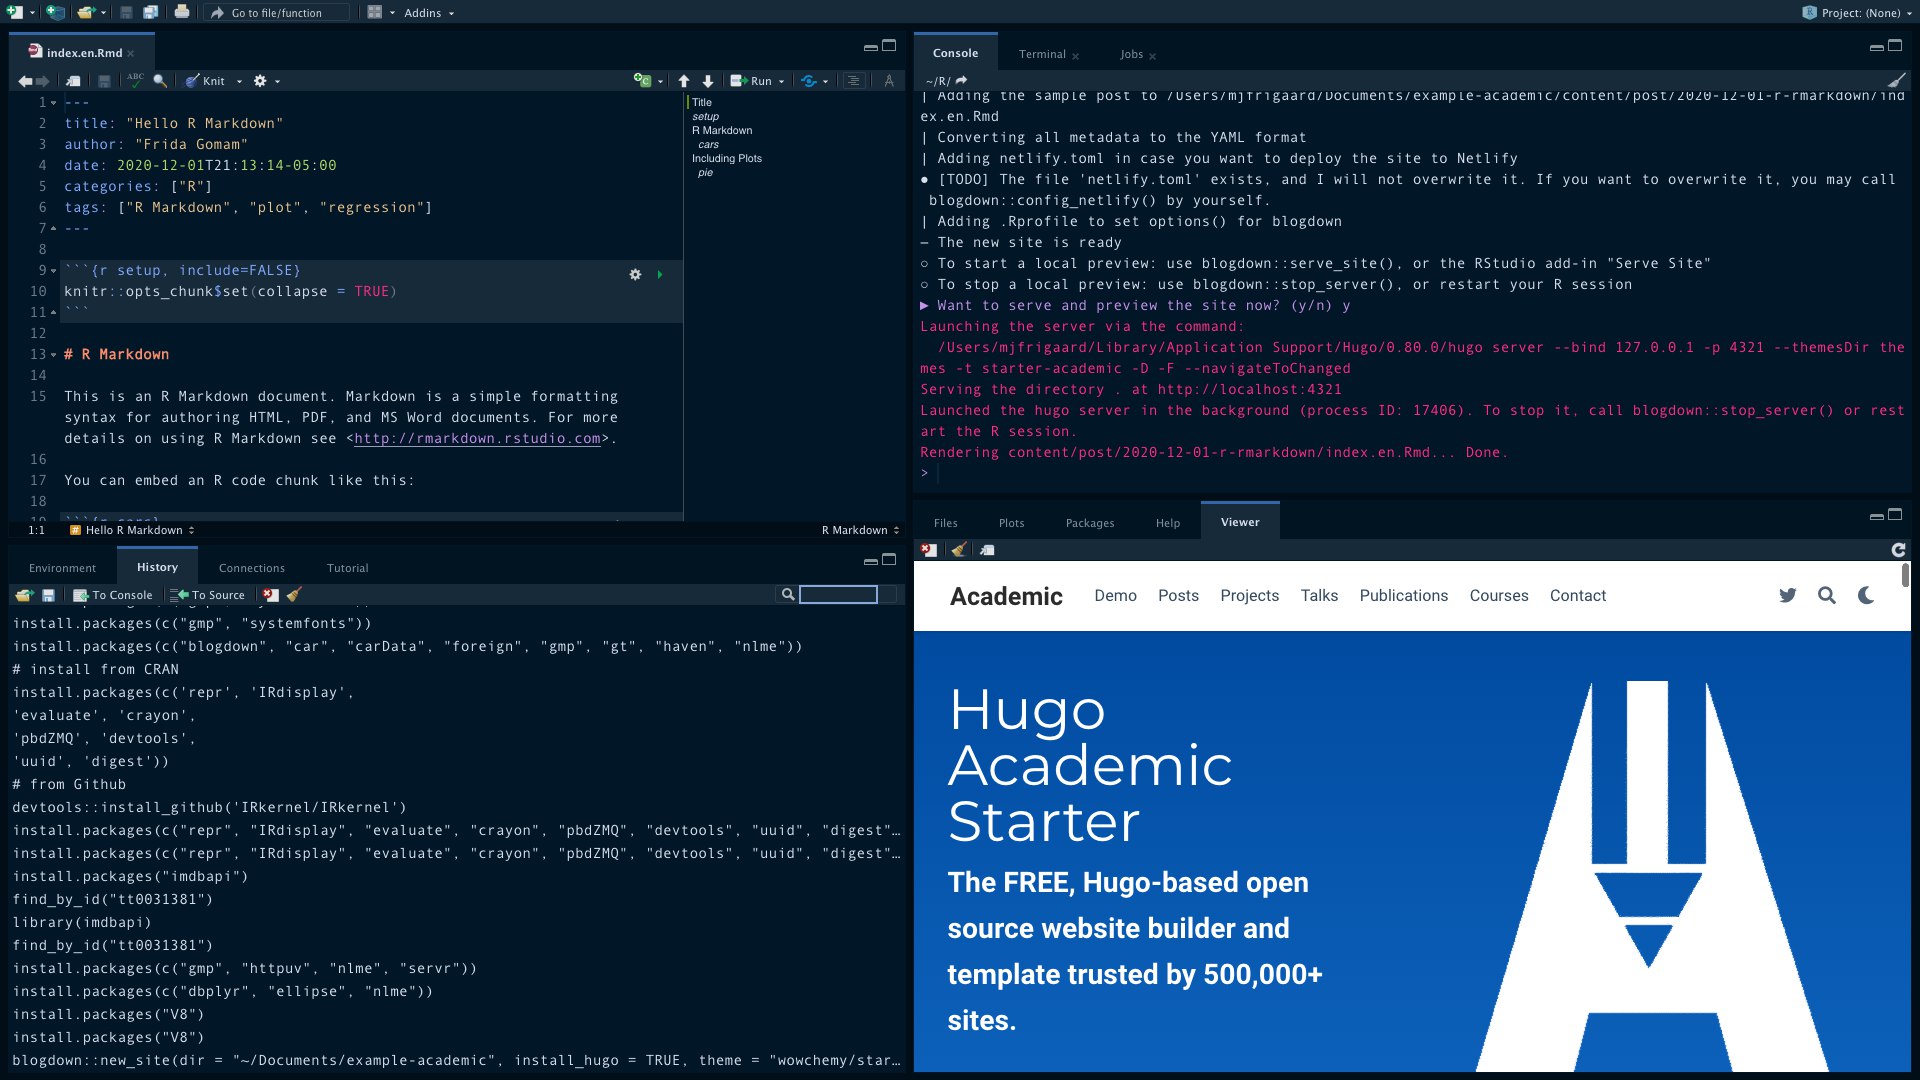Open search on the Academic site
This screenshot has height=1080, width=1920.
[x=1827, y=596]
